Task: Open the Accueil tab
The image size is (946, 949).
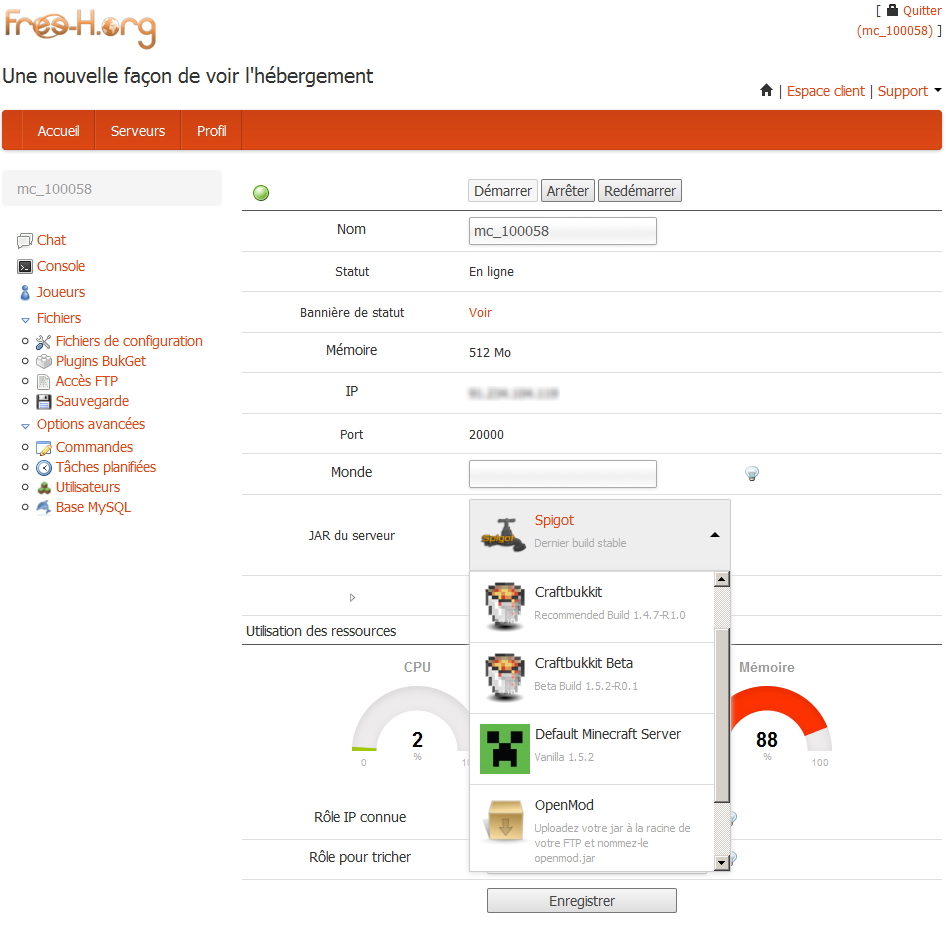Action: click(x=58, y=131)
